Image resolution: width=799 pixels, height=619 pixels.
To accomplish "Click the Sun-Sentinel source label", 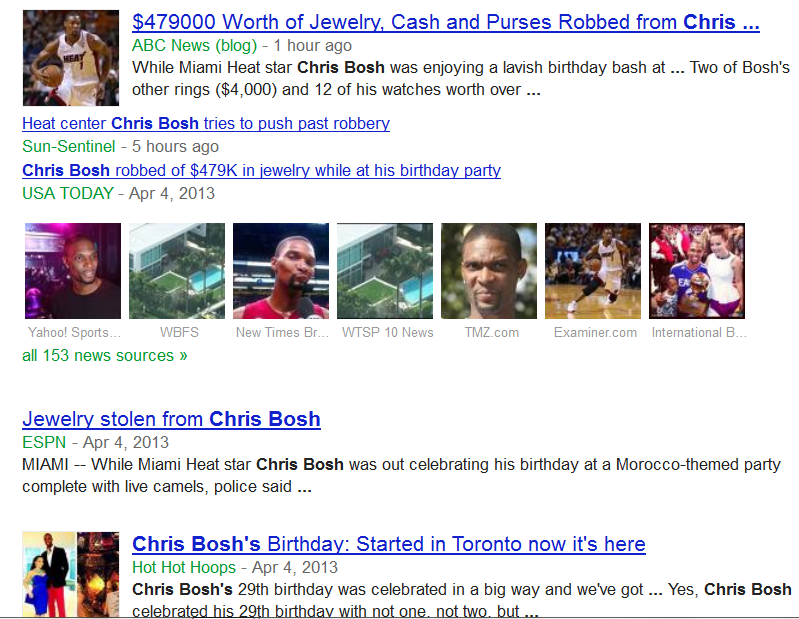I will [x=69, y=146].
